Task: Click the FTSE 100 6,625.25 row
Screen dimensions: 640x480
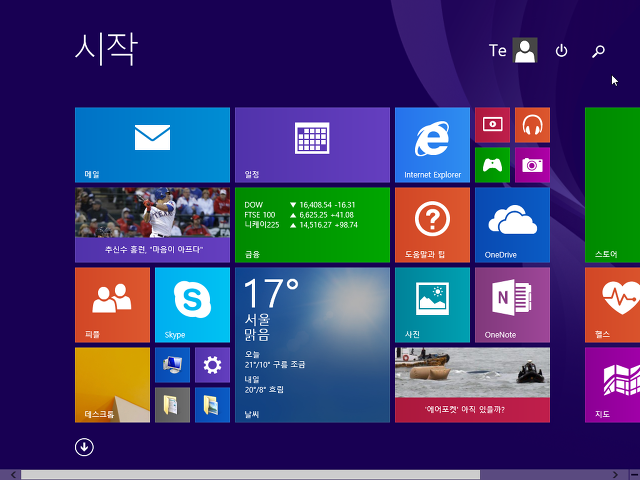Action: point(300,215)
